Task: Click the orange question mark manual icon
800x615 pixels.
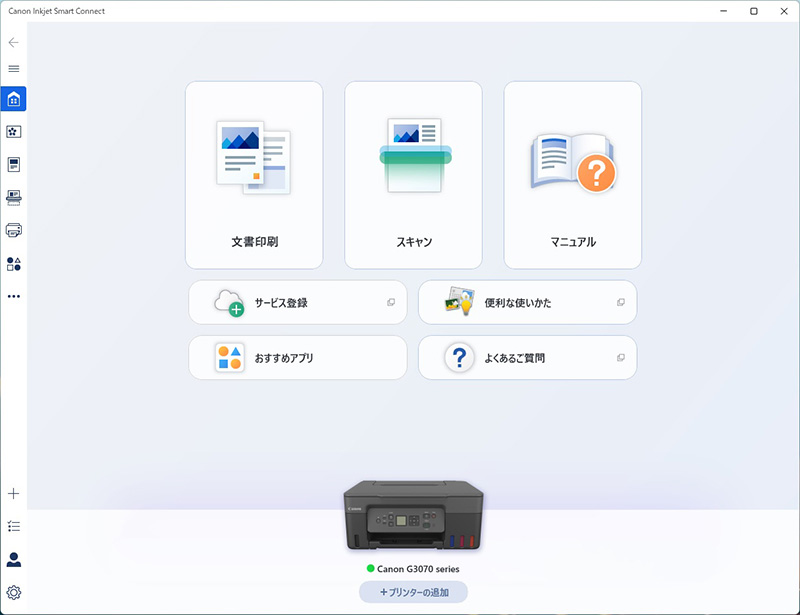Action: tap(596, 173)
